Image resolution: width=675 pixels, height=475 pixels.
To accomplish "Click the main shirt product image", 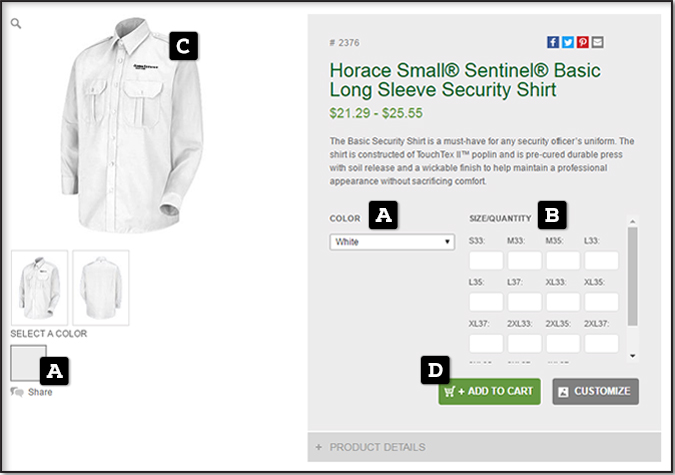I will point(110,120).
